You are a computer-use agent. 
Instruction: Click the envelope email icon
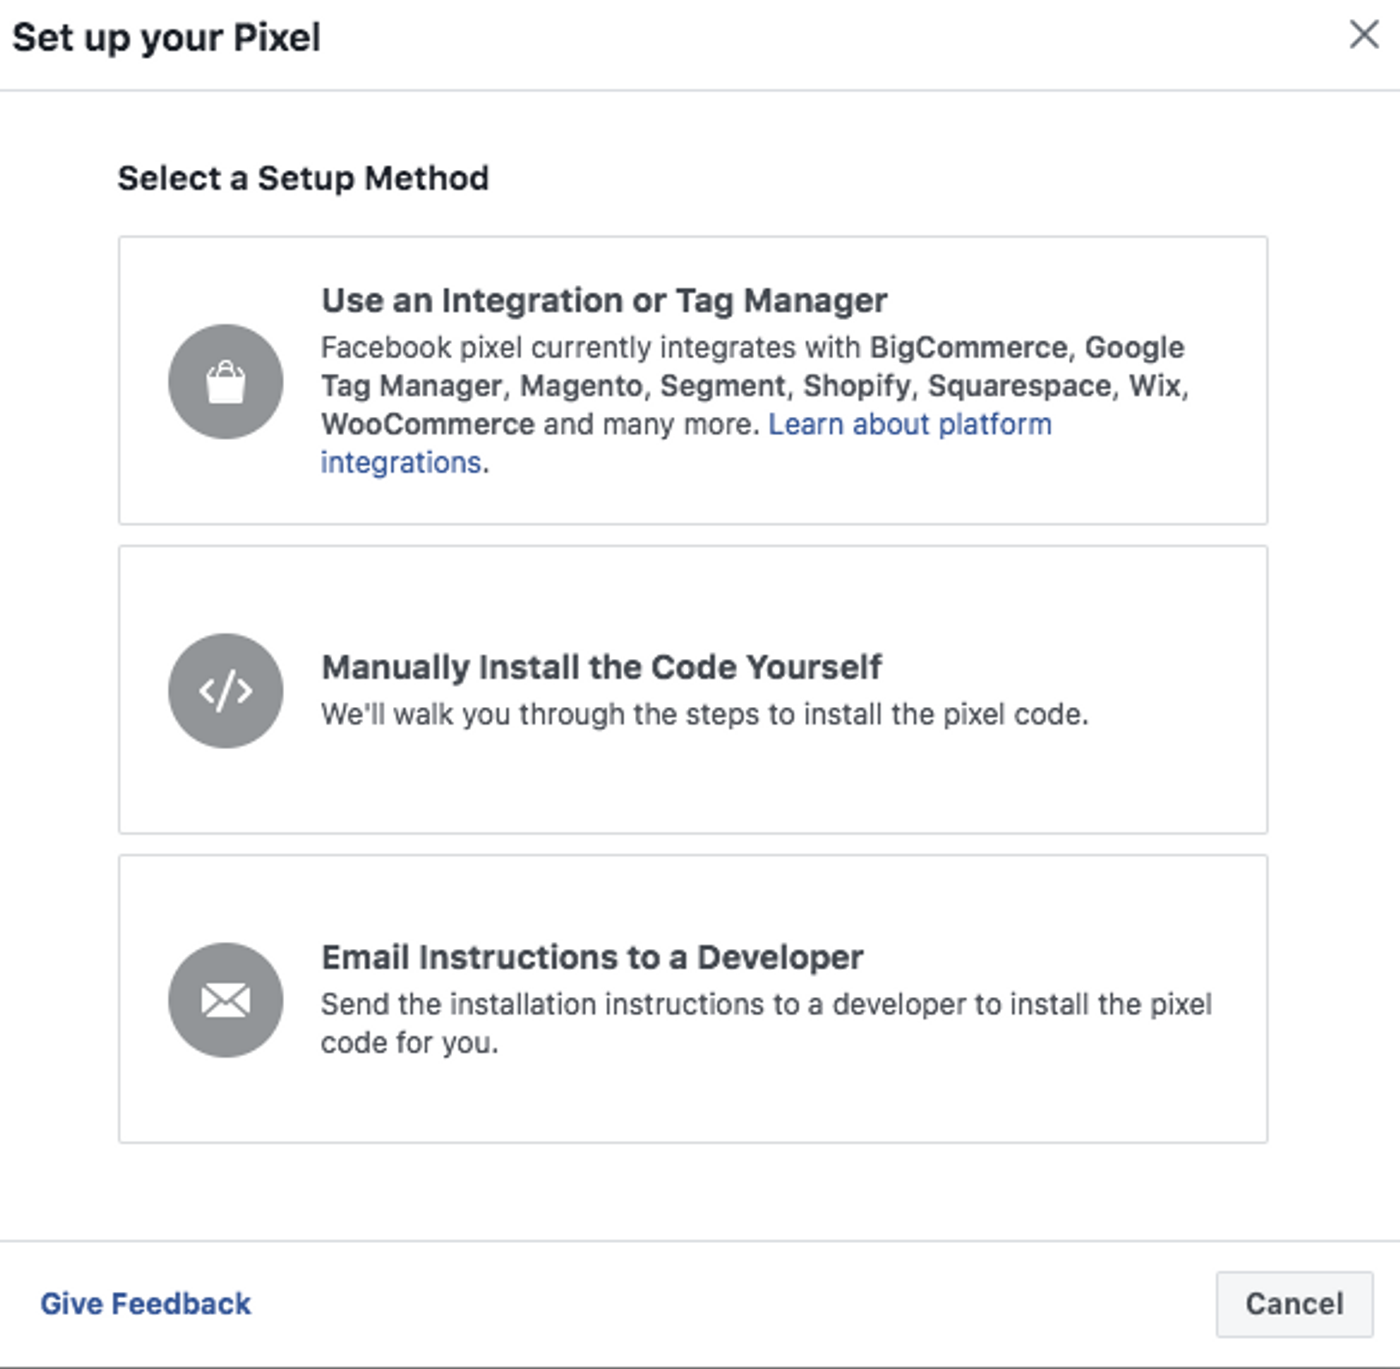click(x=226, y=1000)
